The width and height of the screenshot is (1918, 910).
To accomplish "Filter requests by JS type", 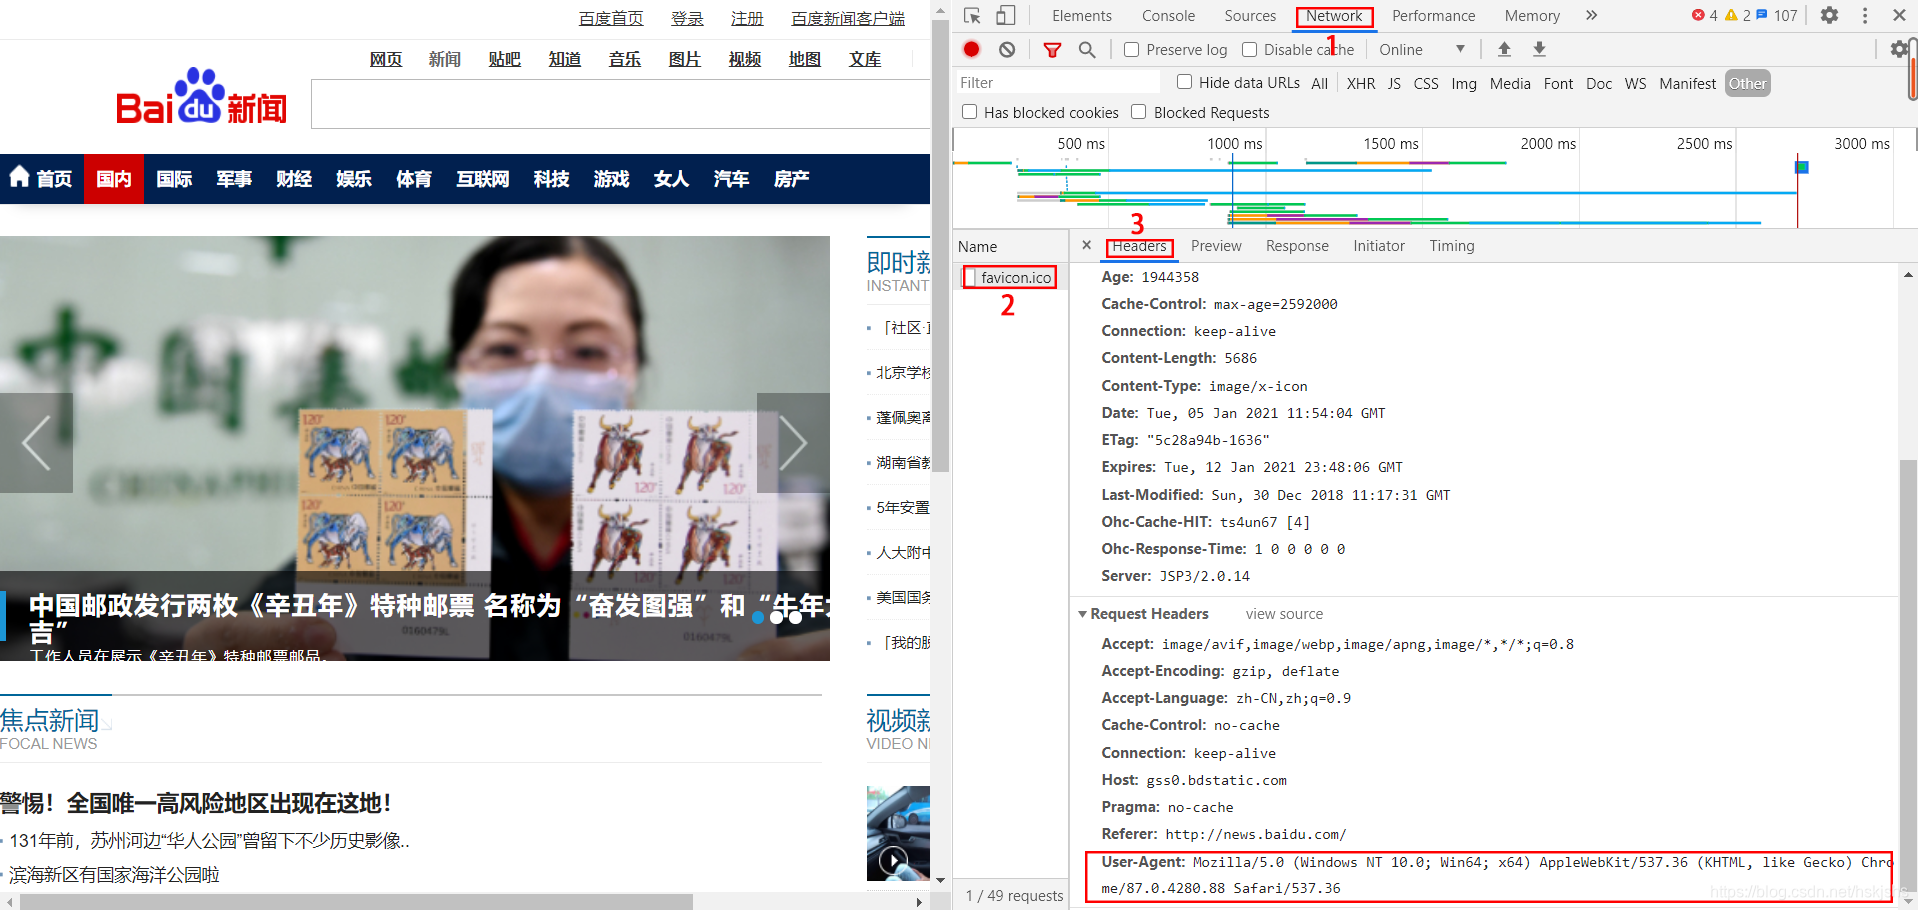I will pyautogui.click(x=1394, y=83).
